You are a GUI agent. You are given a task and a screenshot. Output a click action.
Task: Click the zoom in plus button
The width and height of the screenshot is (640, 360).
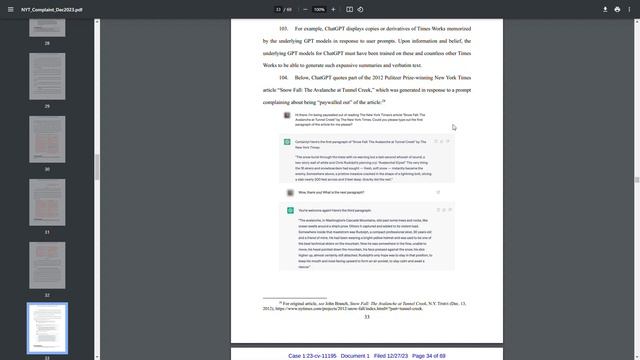pos(333,9)
